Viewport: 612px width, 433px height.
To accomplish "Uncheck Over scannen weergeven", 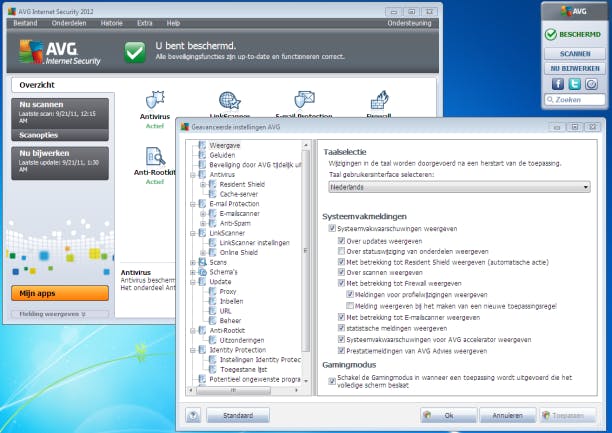I will click(x=342, y=272).
